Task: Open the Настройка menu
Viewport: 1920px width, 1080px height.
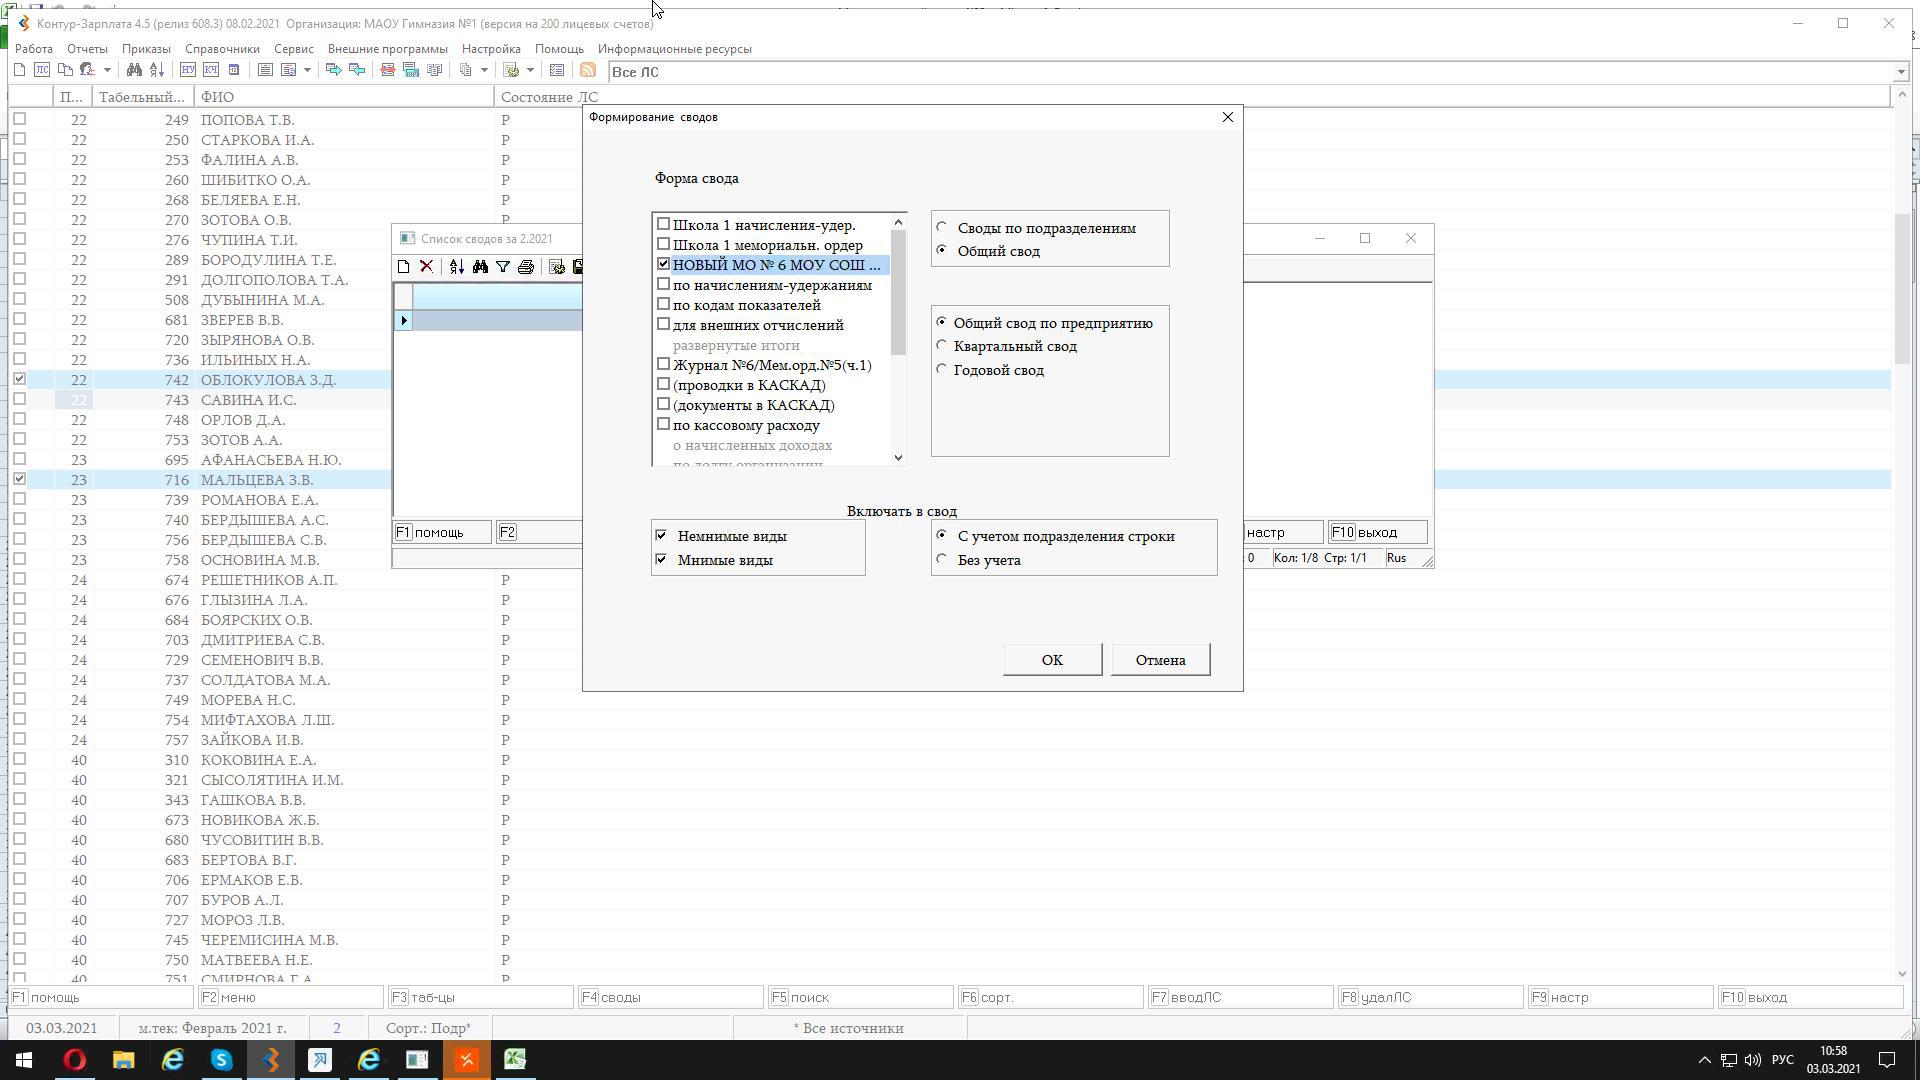Action: (491, 48)
